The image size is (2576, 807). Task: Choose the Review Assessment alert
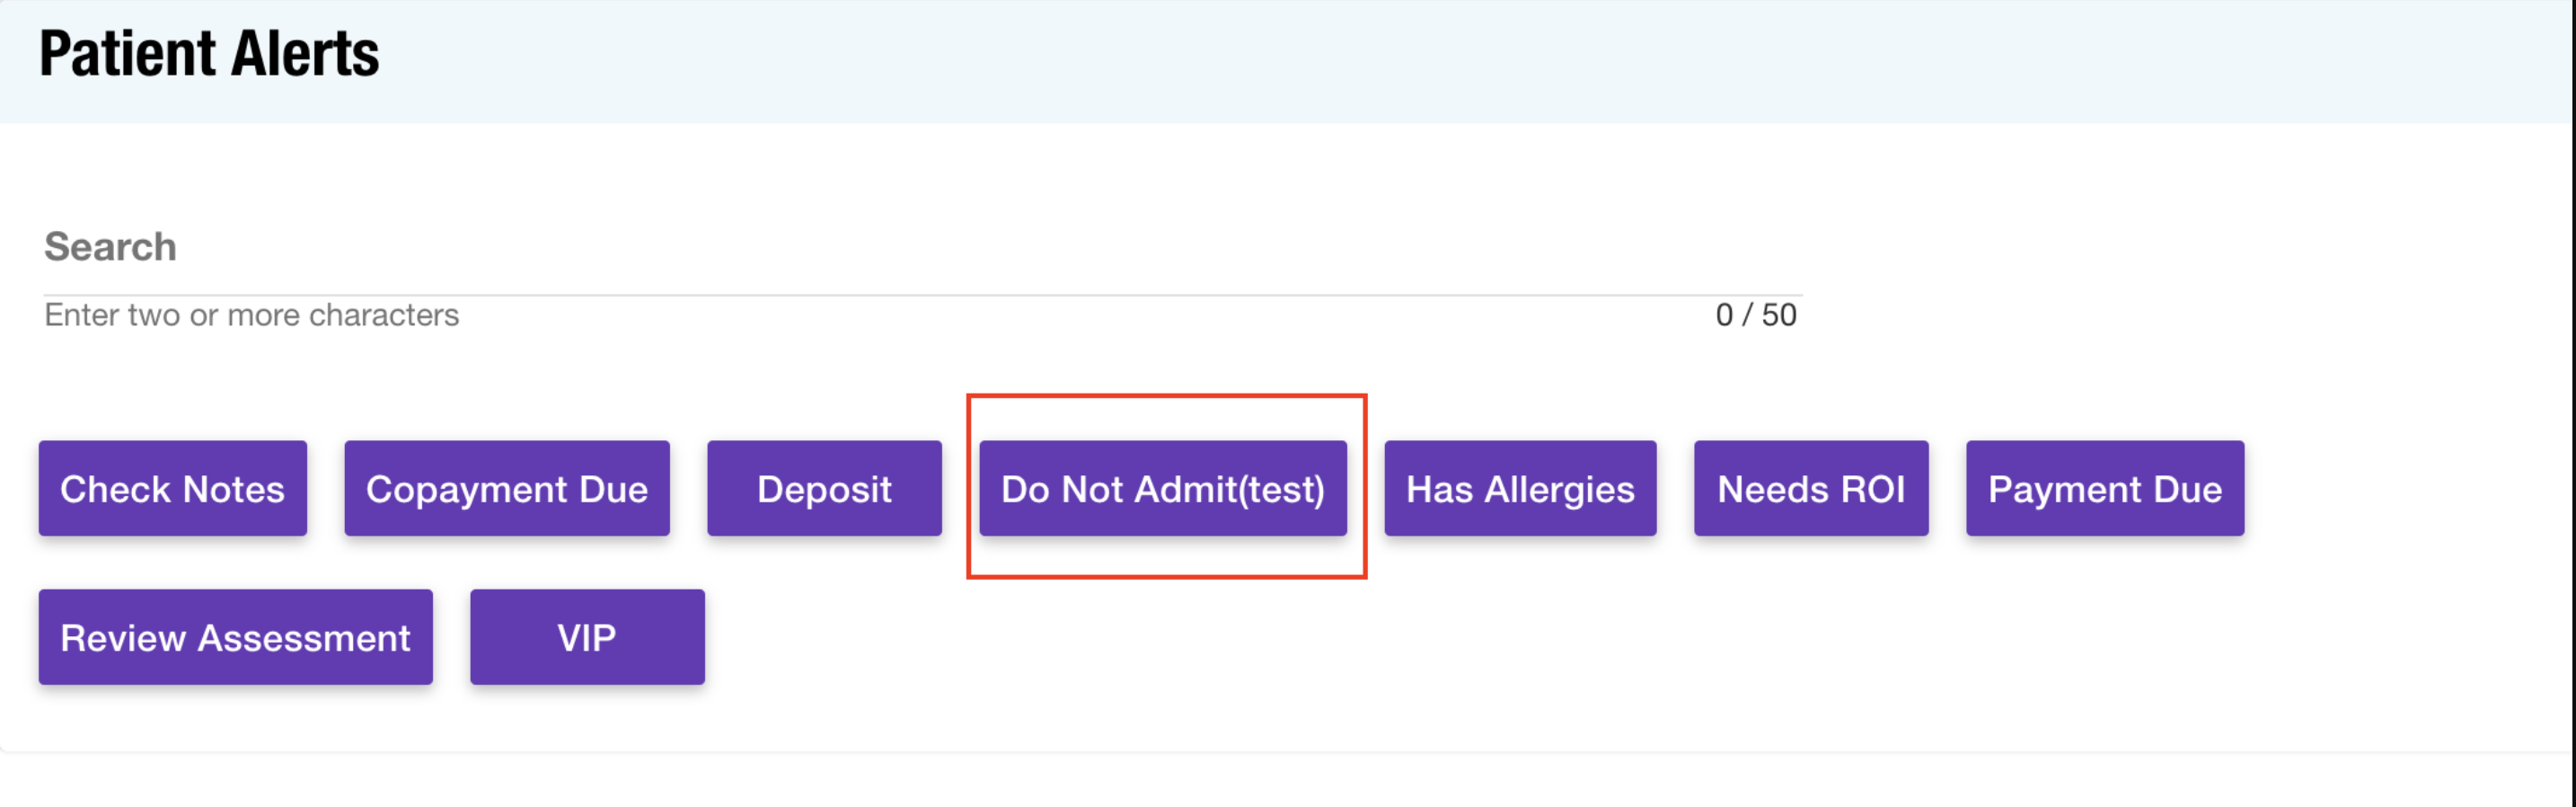[235, 637]
